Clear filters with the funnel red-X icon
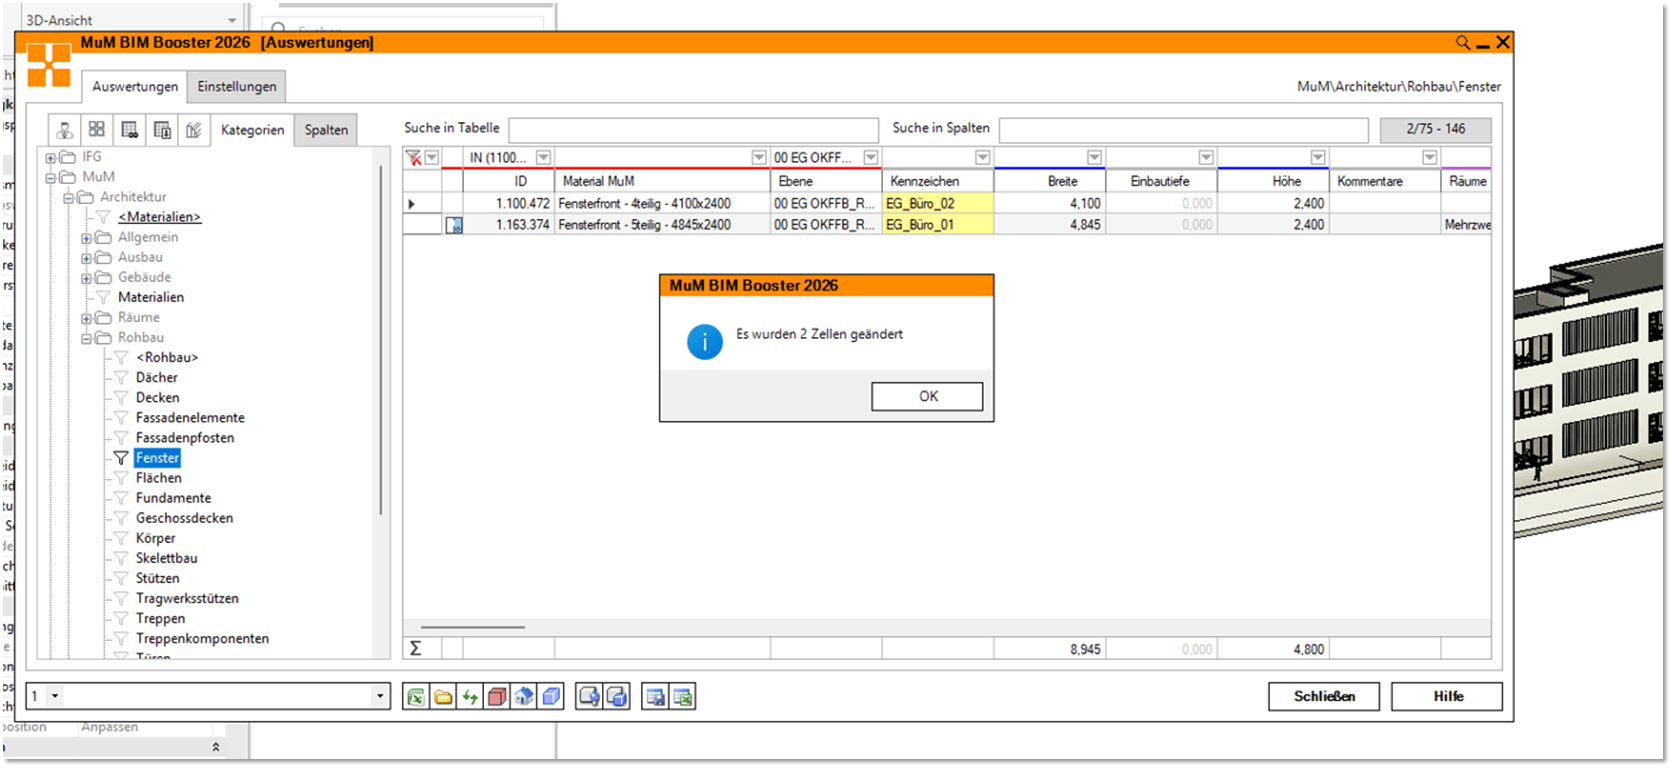This screenshot has width=1672, height=768. (413, 158)
